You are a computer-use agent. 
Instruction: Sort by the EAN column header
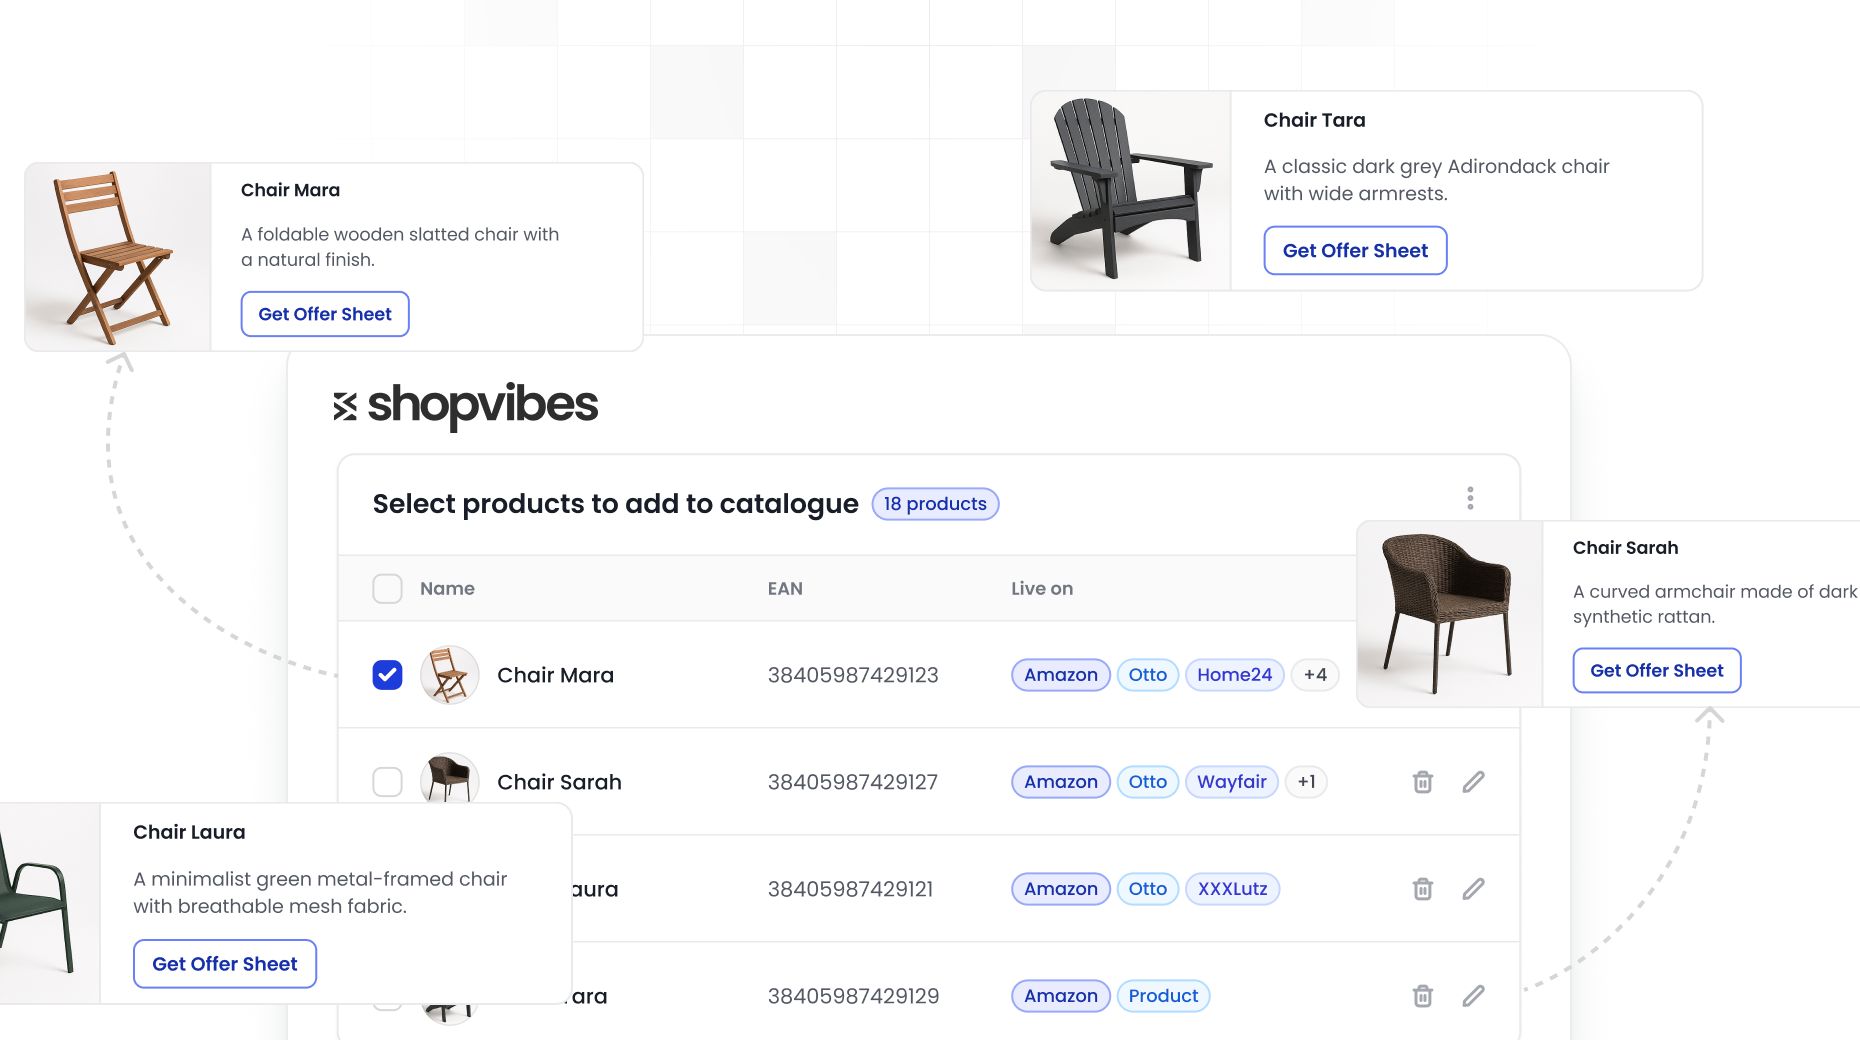click(x=785, y=589)
